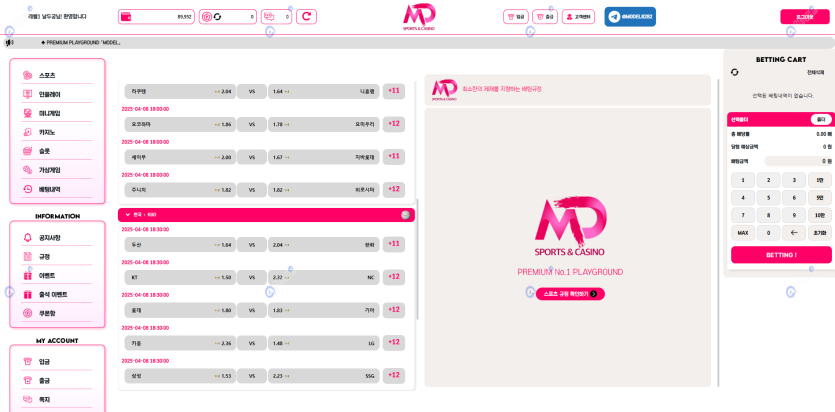Screen dimensions: 835x412
Task: Click the point conversion swap arrows icon
Action: point(217,17)
